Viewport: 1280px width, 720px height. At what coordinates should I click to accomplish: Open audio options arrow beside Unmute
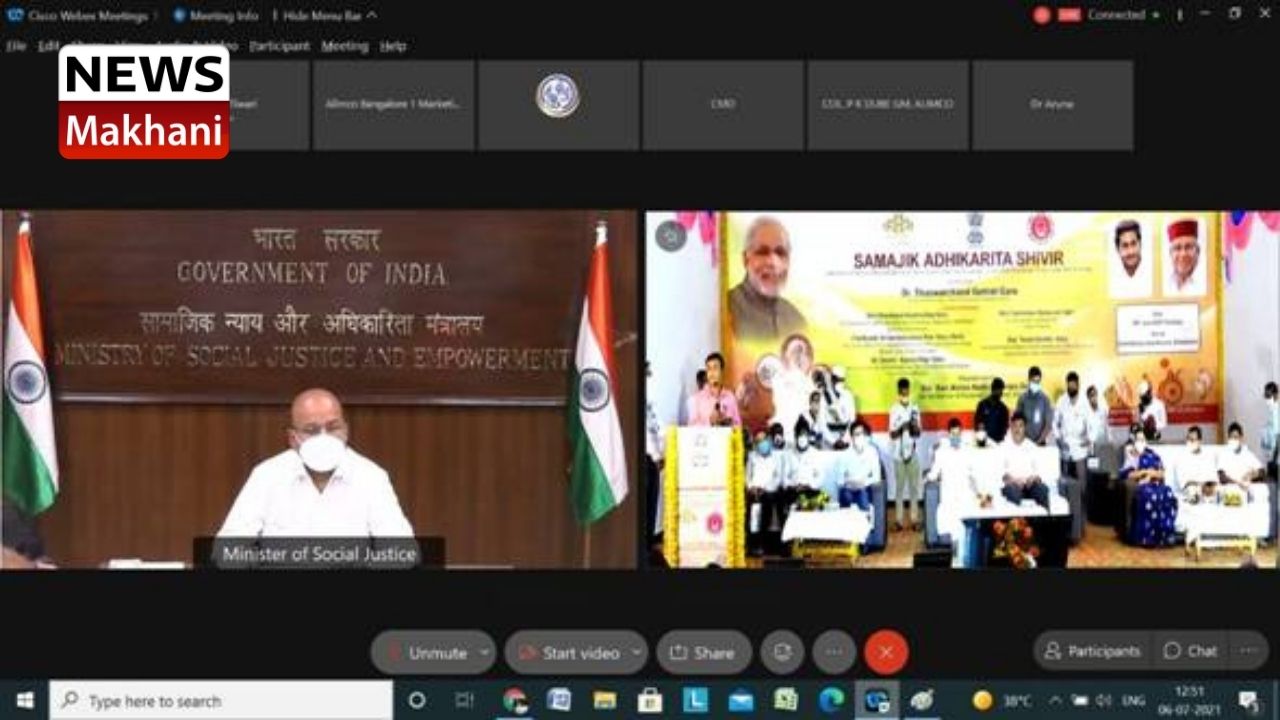click(484, 653)
